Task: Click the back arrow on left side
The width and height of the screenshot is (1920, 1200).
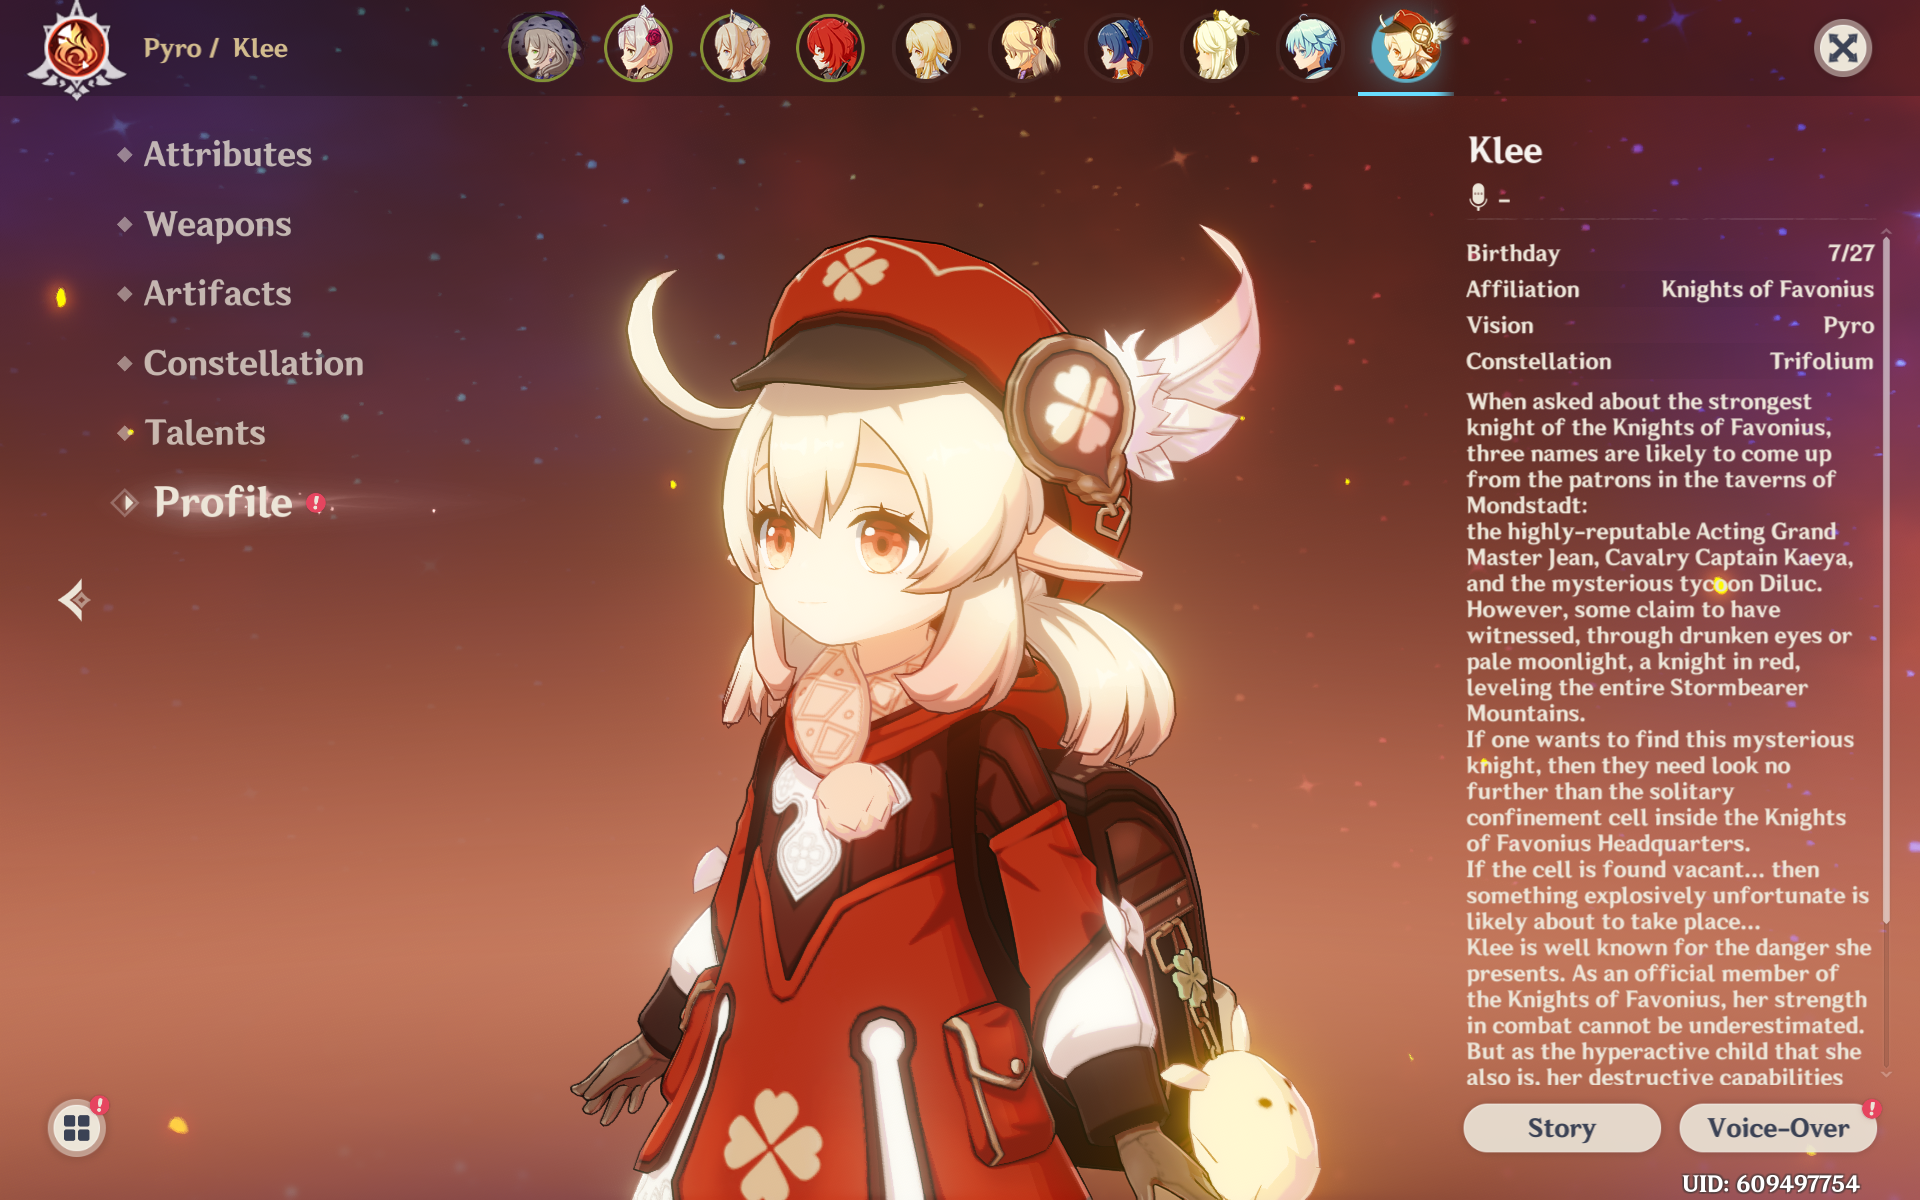Action: pyautogui.click(x=75, y=600)
